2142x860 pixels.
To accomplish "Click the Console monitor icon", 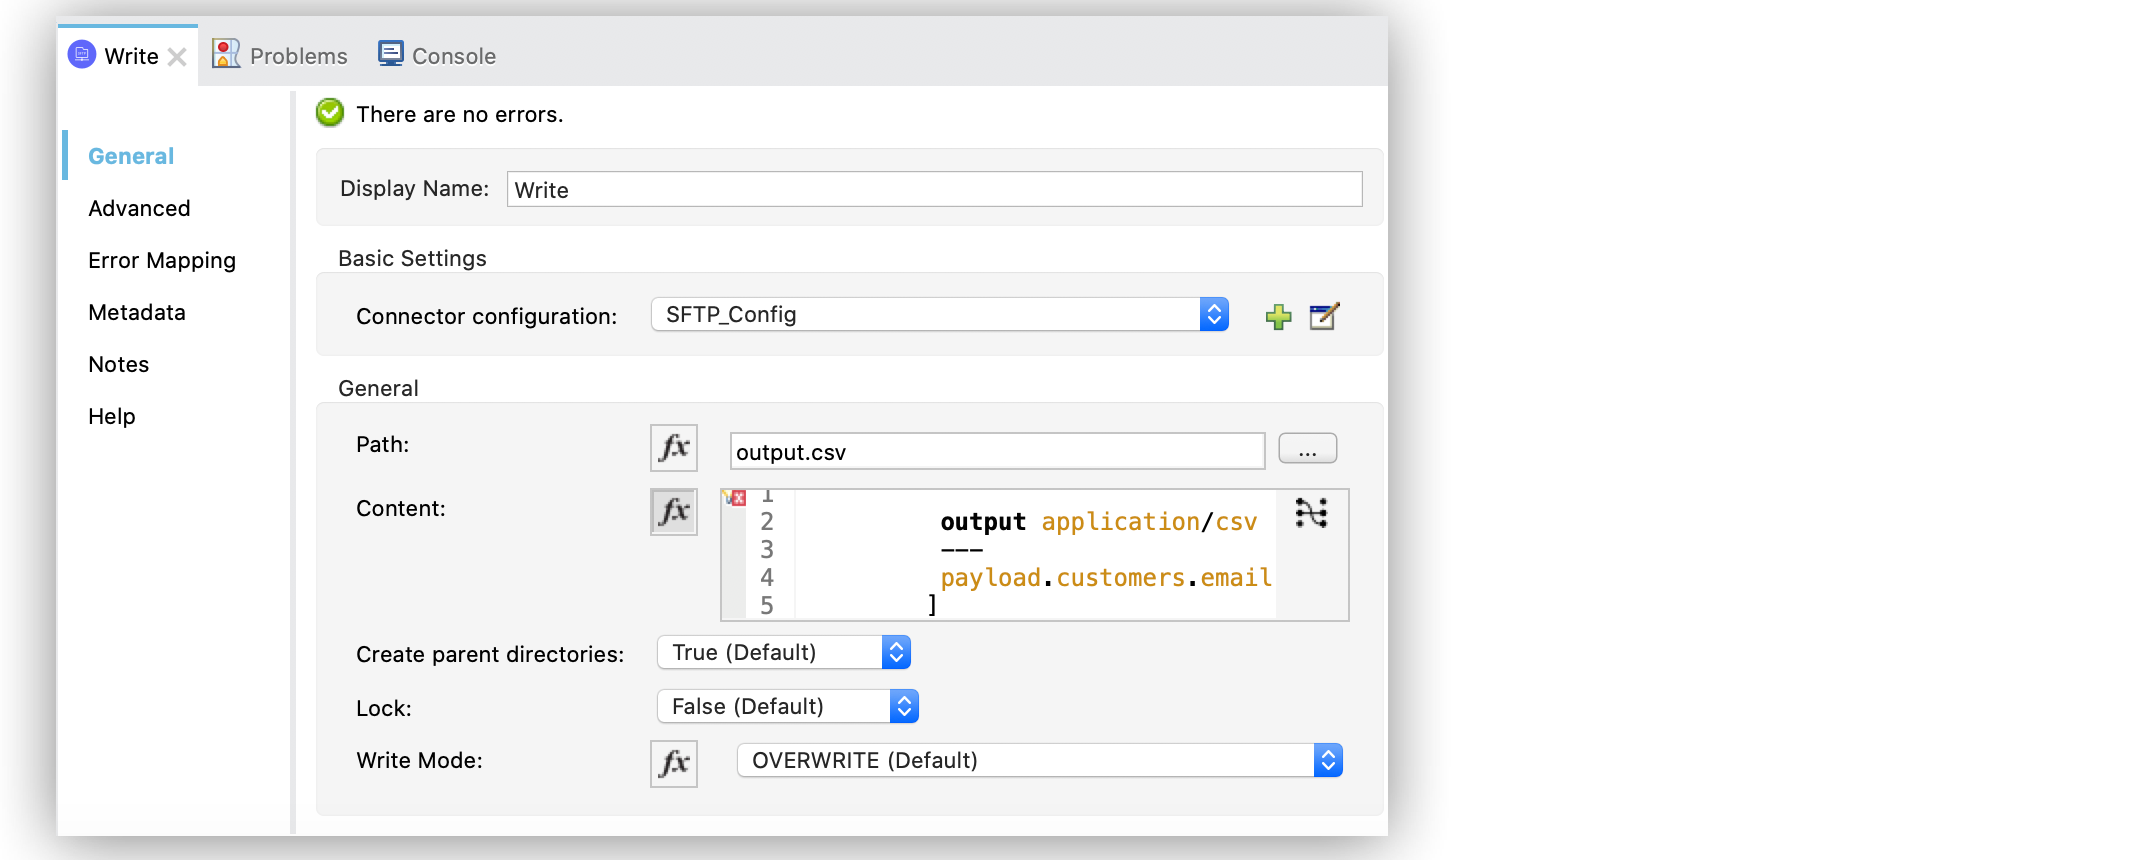I will 391,54.
